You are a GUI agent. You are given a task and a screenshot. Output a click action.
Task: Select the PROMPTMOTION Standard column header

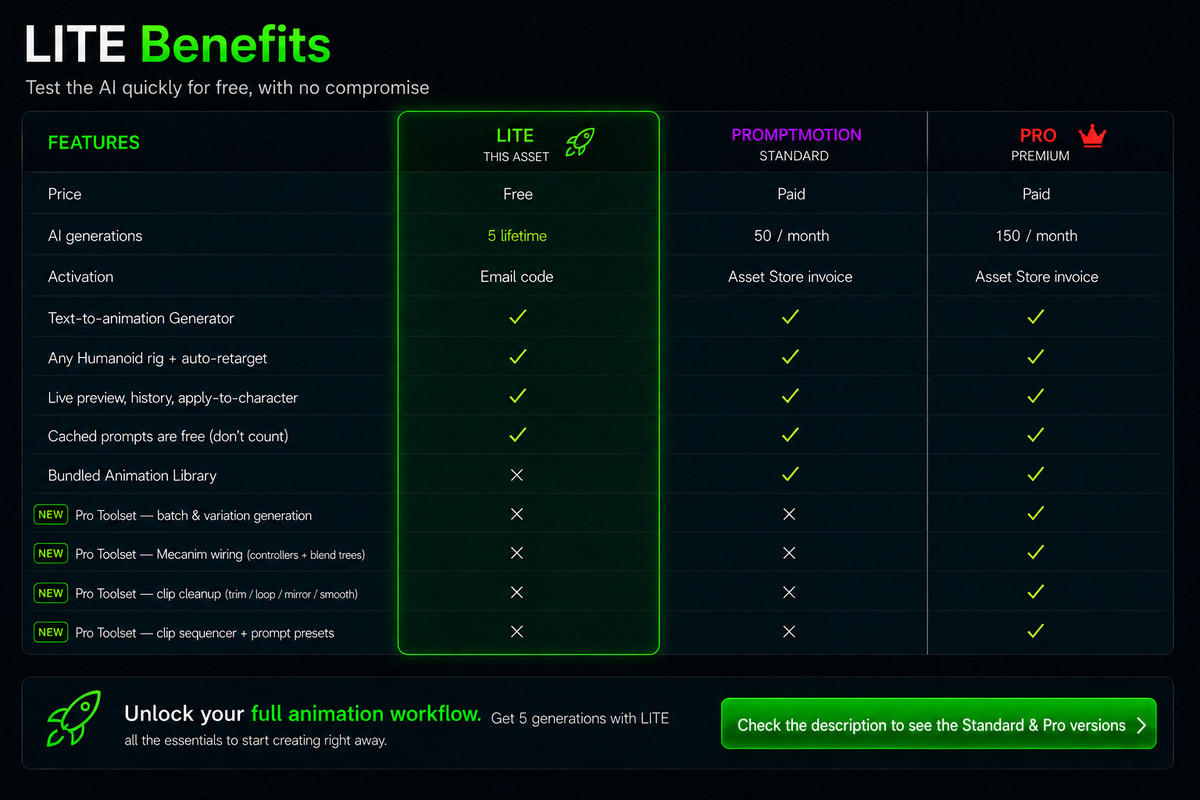796,144
